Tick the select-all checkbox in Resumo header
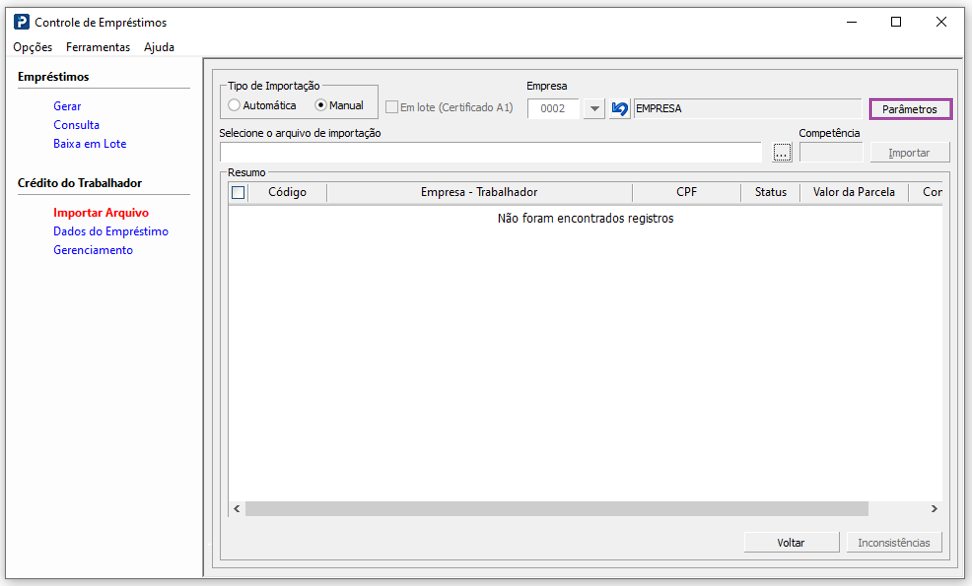 238,192
